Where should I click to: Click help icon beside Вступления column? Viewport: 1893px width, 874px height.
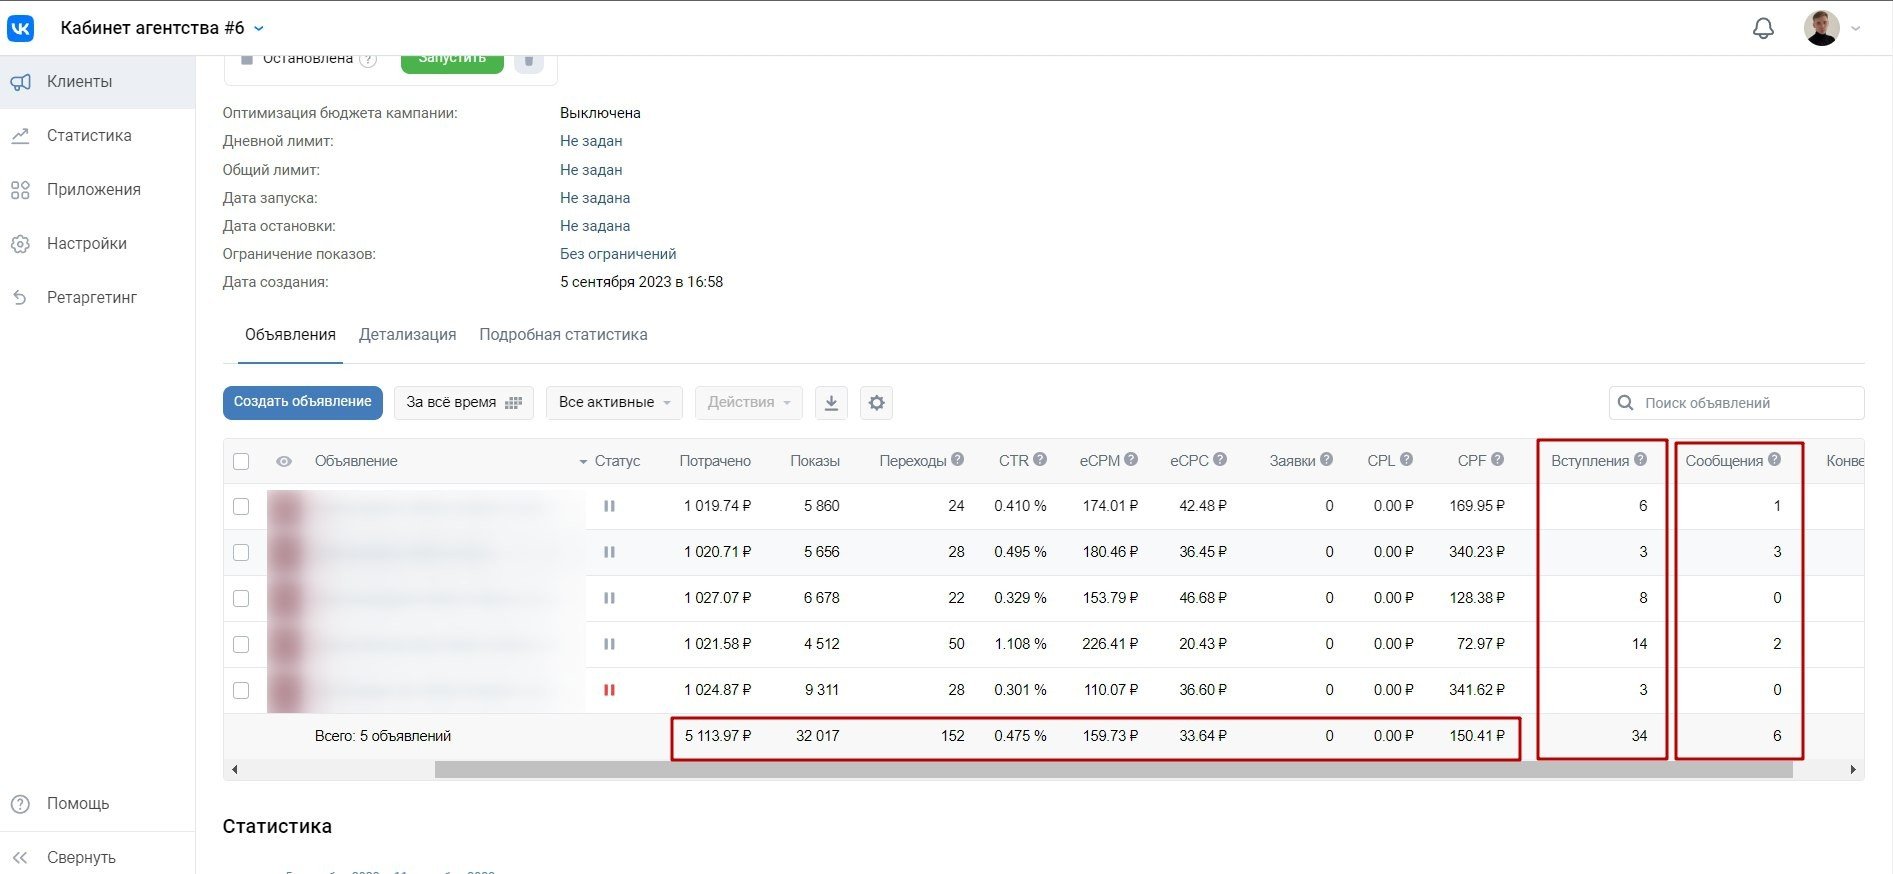[1640, 460]
